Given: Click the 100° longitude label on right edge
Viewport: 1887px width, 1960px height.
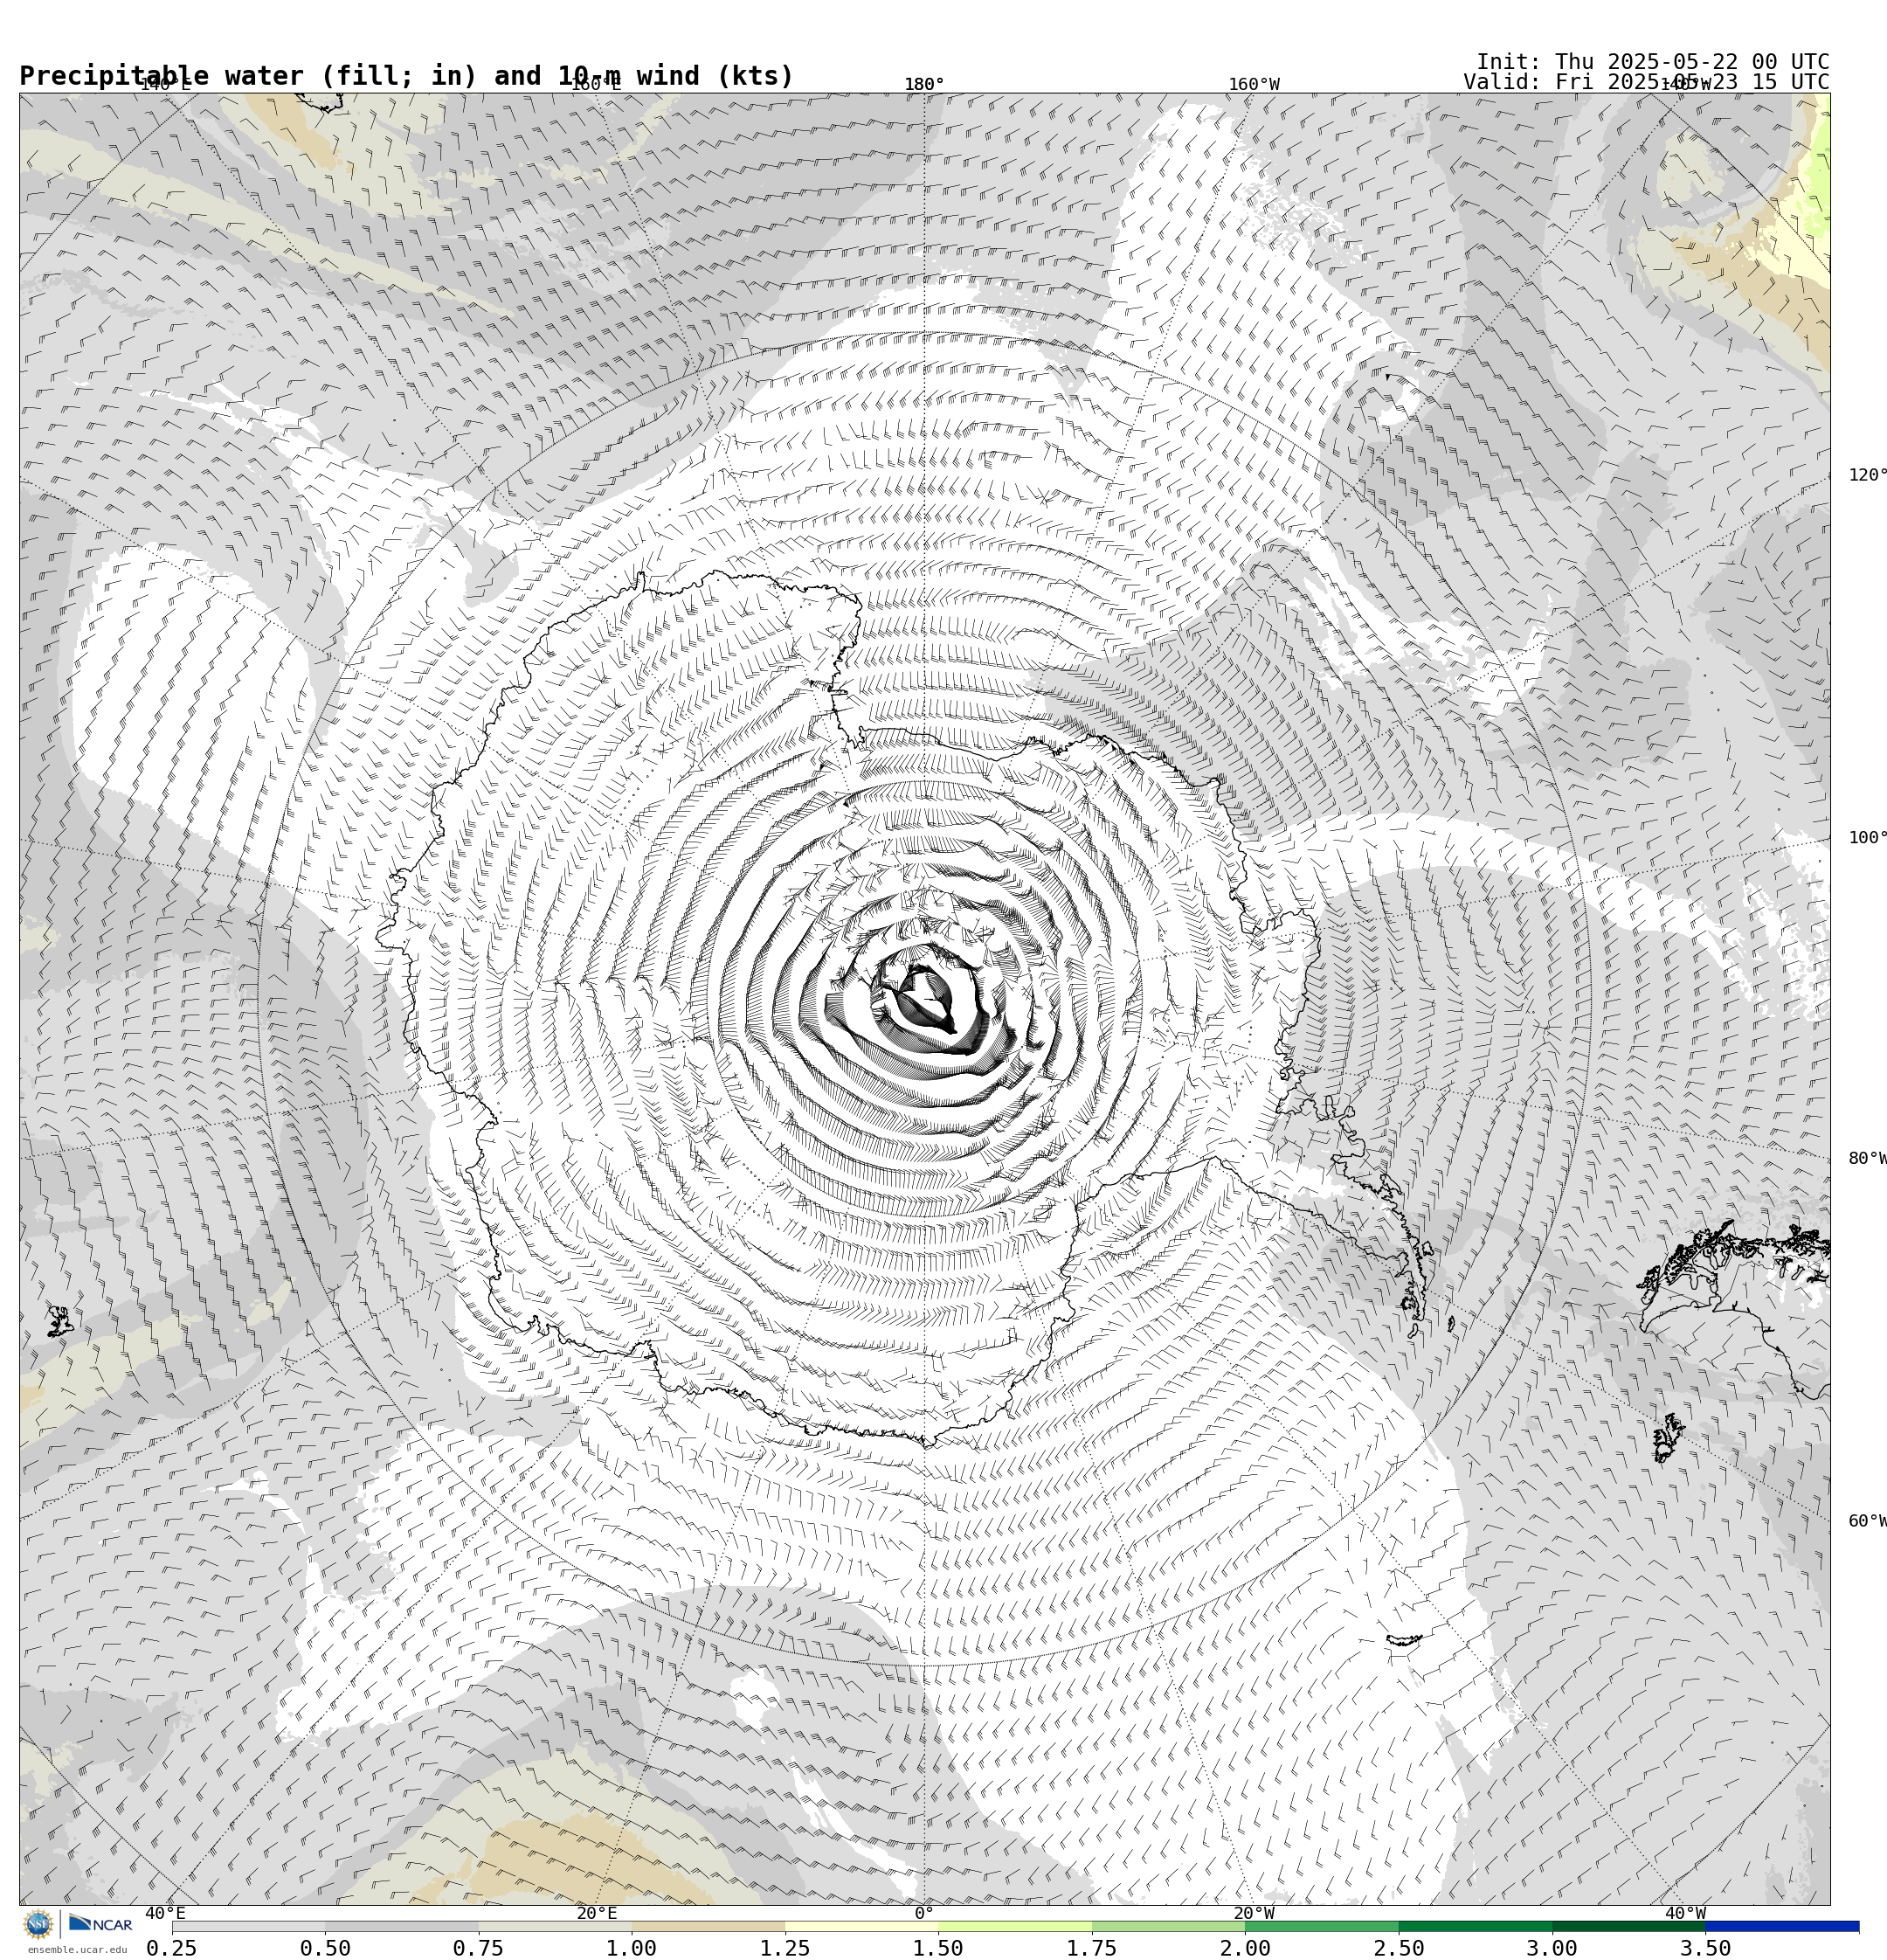Looking at the screenshot, I should pos(1867,838).
